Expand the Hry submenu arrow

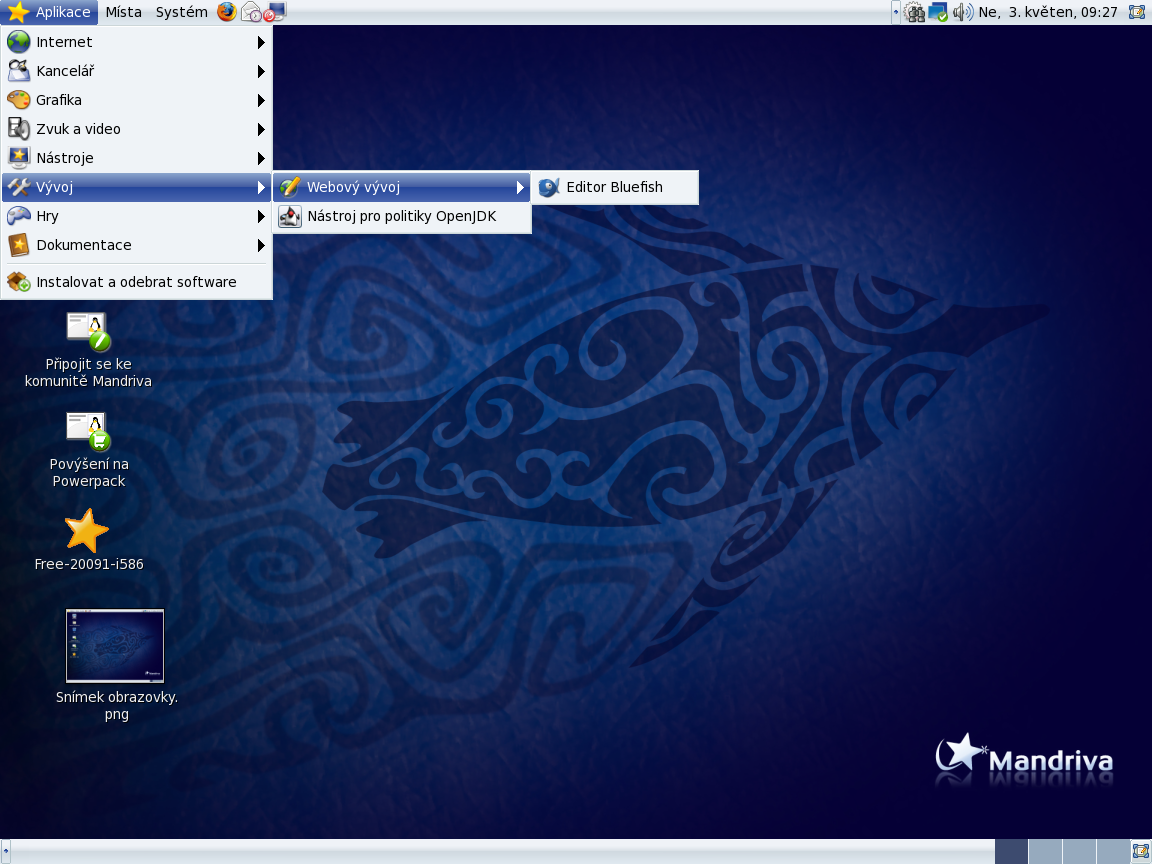click(x=261, y=217)
